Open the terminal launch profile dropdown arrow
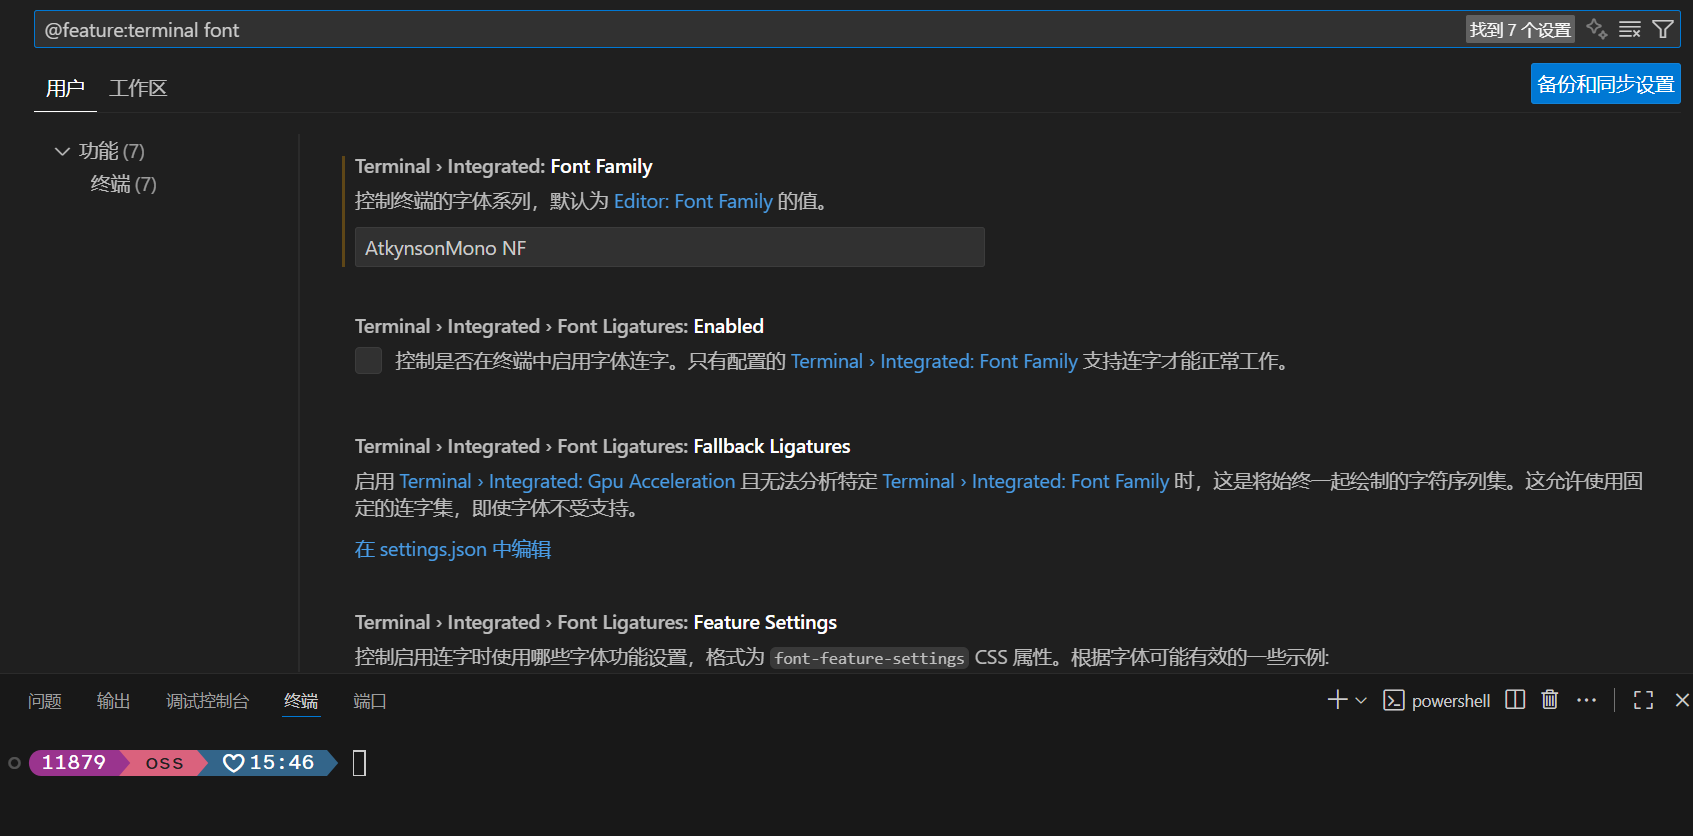 coord(1361,701)
